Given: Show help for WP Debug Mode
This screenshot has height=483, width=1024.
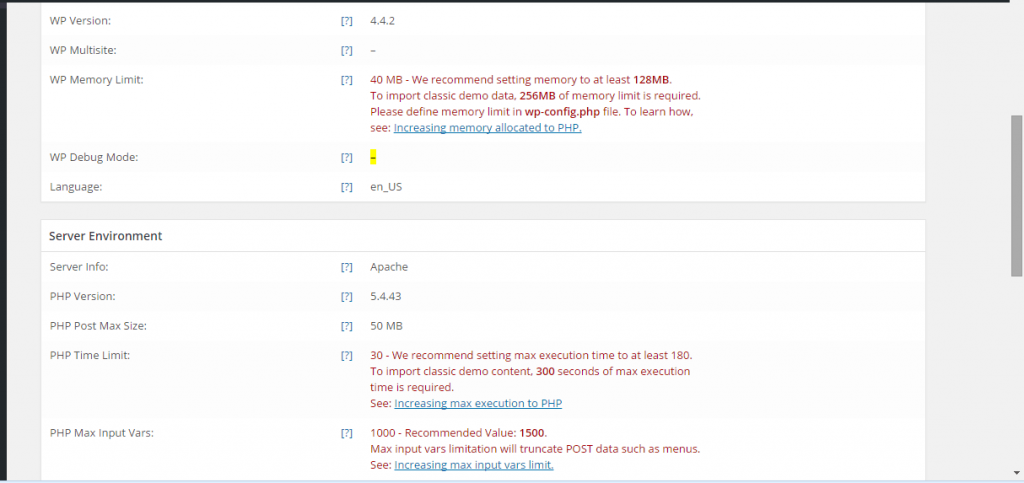Looking at the screenshot, I should point(346,158).
